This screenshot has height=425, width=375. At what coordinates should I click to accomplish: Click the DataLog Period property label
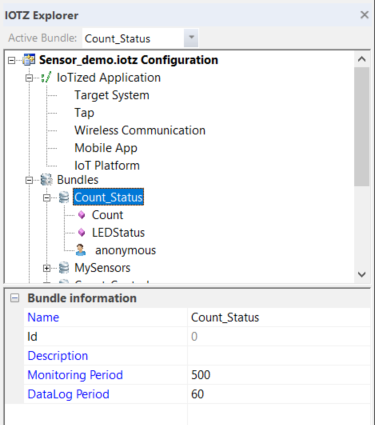click(68, 394)
